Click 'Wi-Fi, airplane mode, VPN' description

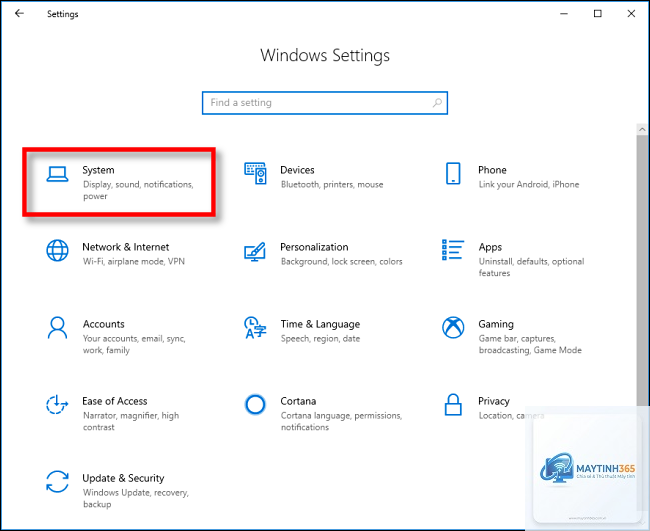[x=134, y=262]
